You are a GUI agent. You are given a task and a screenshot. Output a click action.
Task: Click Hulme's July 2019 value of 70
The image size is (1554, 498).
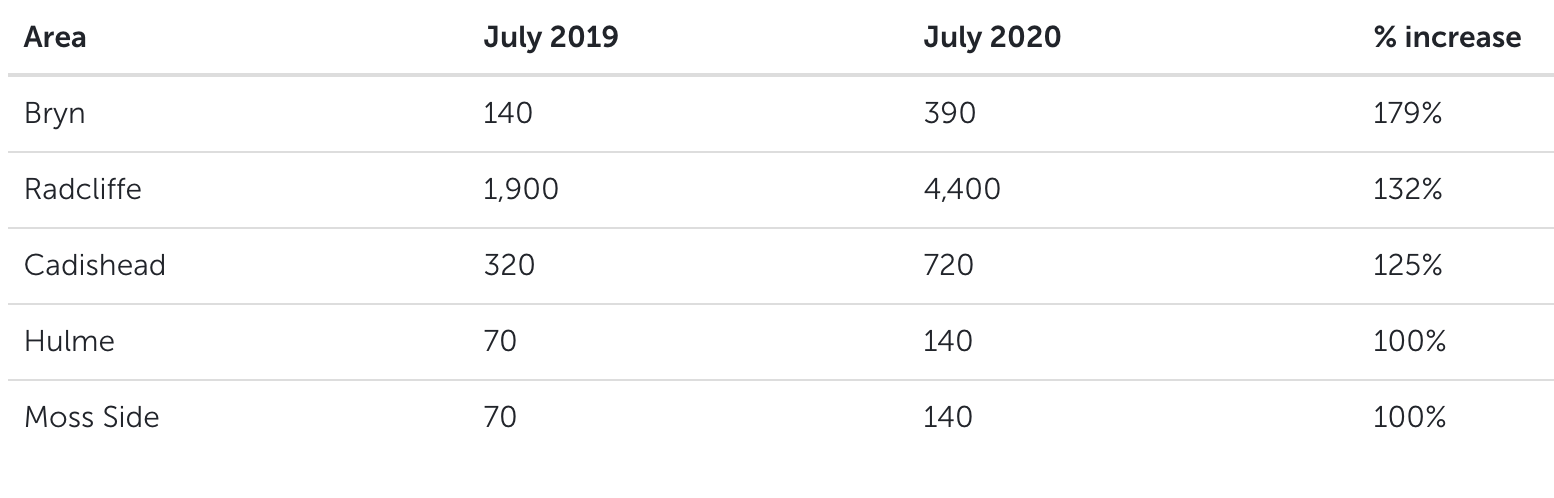(x=500, y=341)
